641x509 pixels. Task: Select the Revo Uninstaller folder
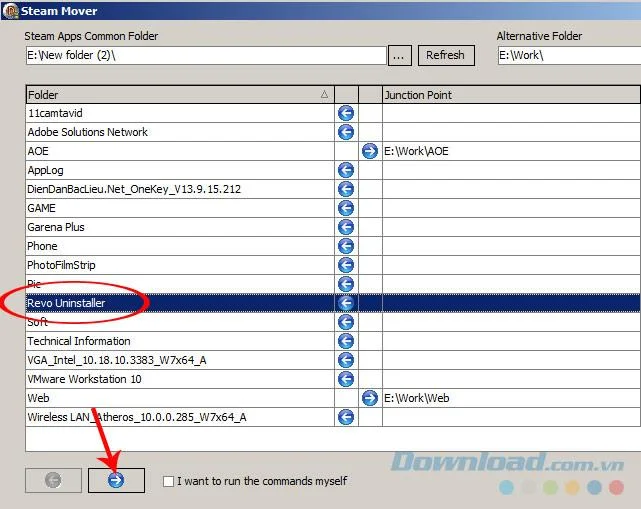coord(179,303)
